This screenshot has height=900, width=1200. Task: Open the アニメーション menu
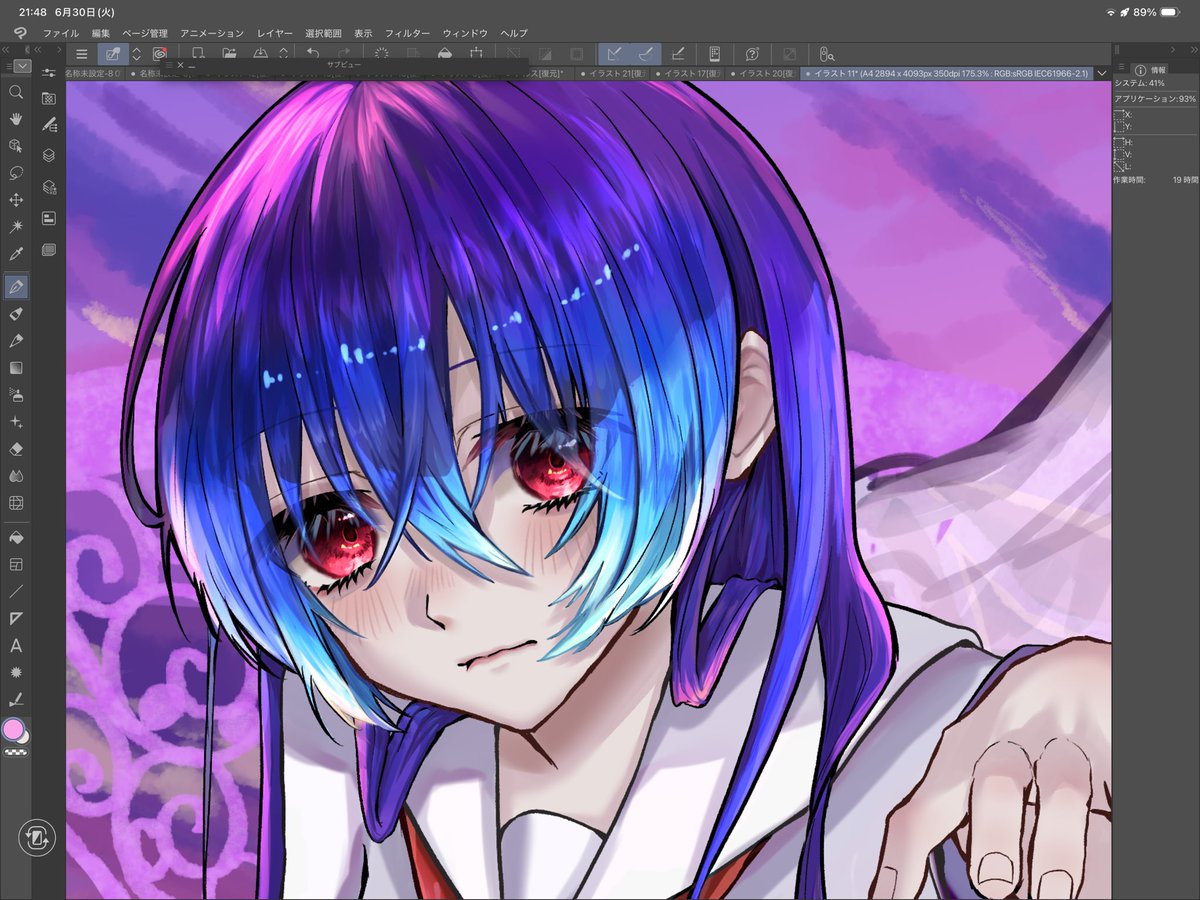point(212,33)
